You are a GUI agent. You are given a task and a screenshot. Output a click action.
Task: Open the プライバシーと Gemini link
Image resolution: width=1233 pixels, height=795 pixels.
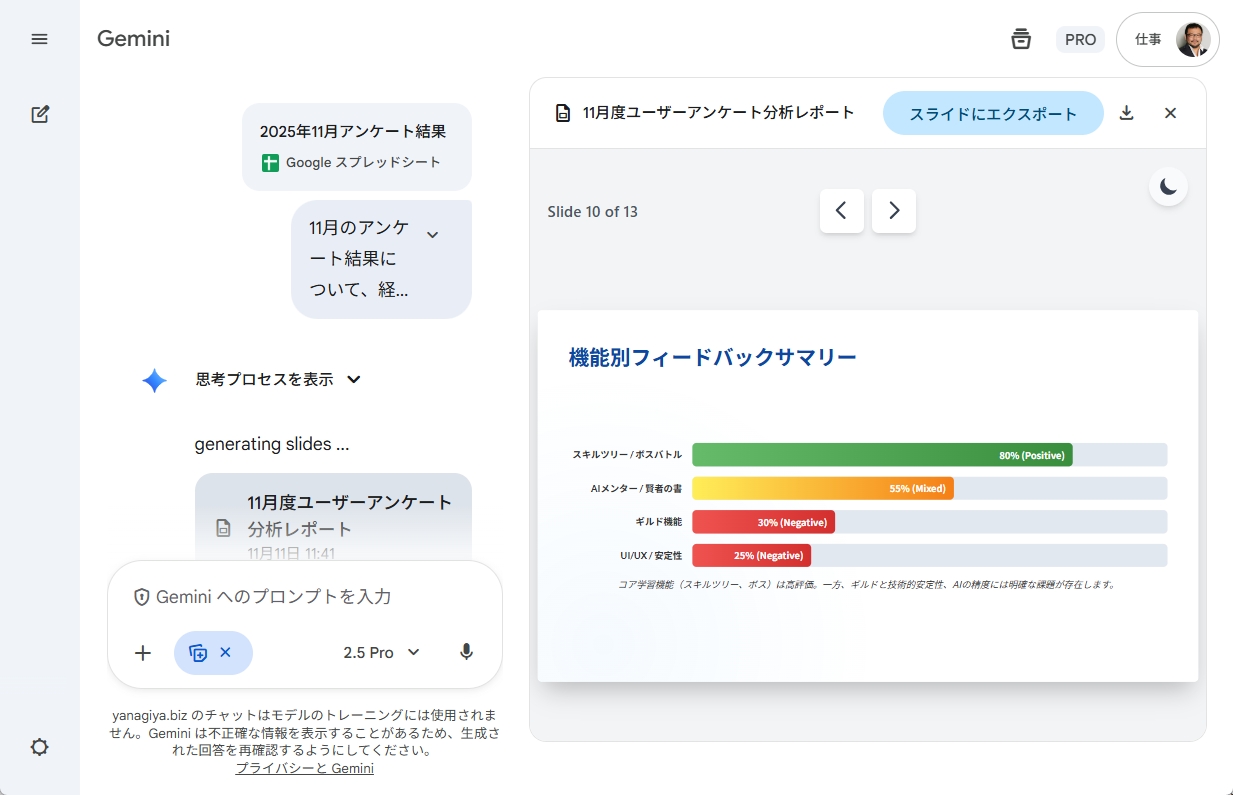pyautogui.click(x=305, y=768)
